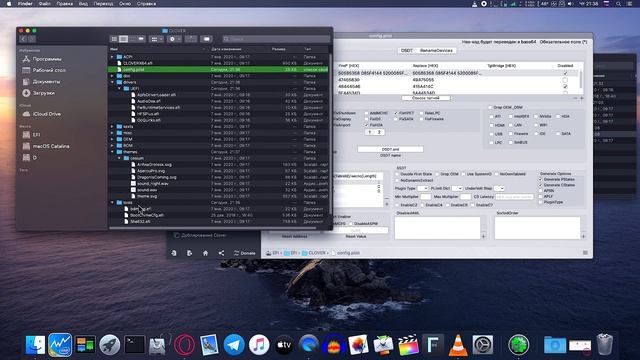Click Finder search field
640x360 pixels.
click(276, 39)
